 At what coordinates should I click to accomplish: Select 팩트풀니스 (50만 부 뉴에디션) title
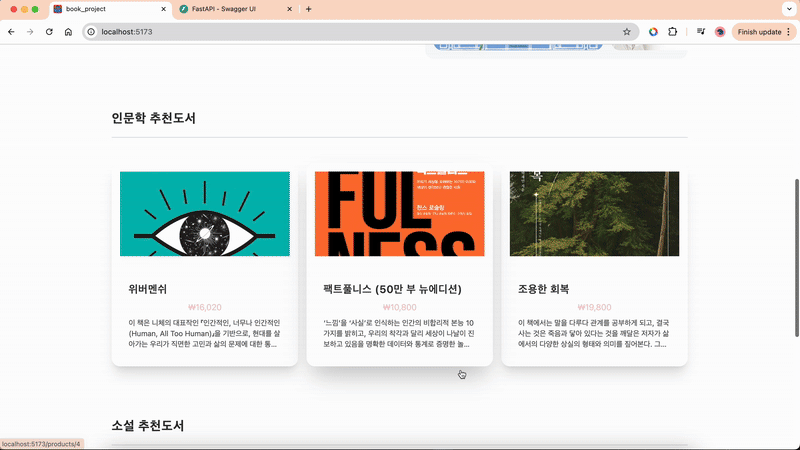tap(392, 289)
